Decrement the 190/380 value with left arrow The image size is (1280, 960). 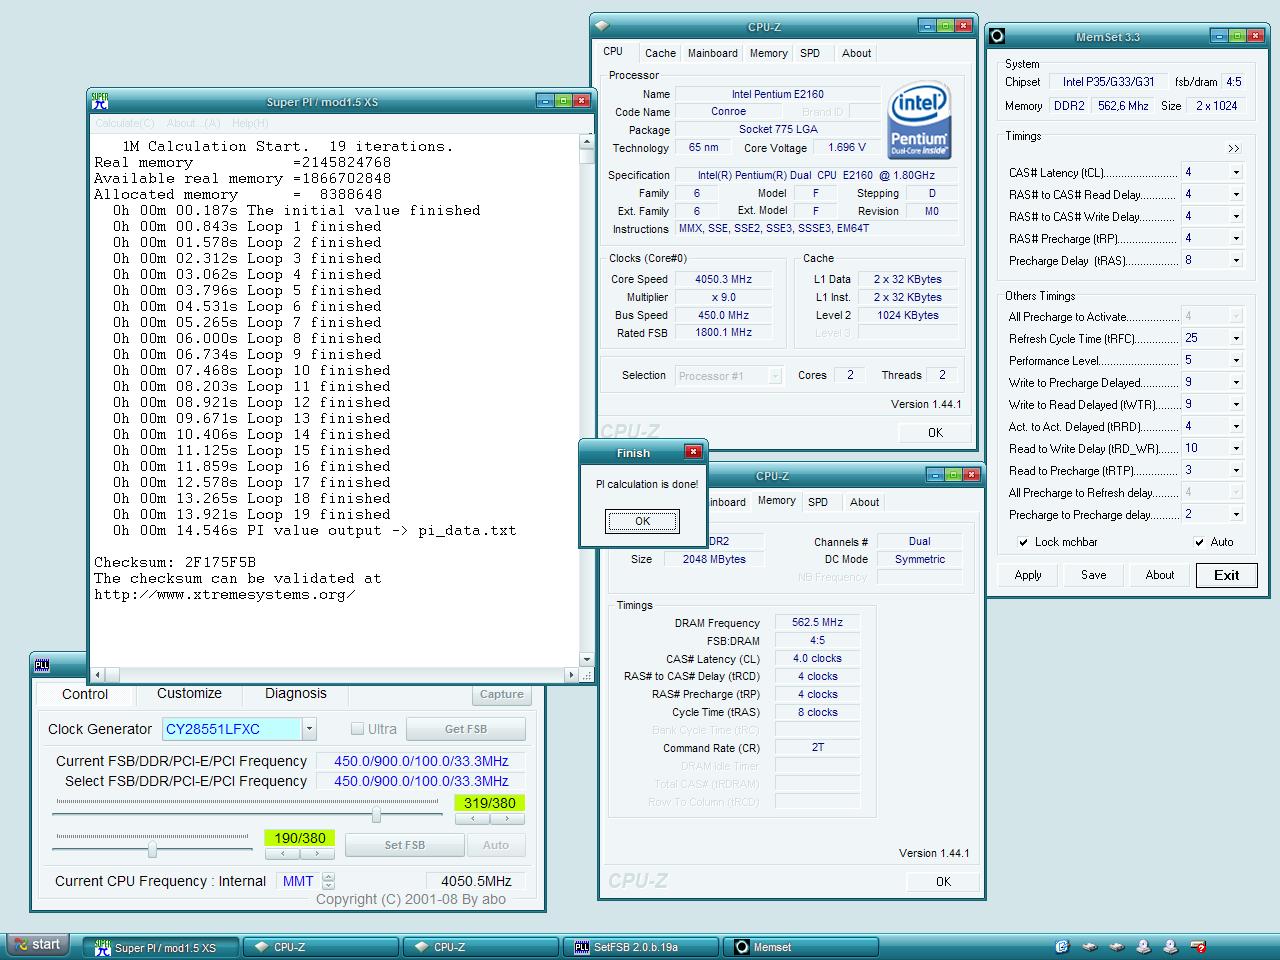[x=283, y=854]
